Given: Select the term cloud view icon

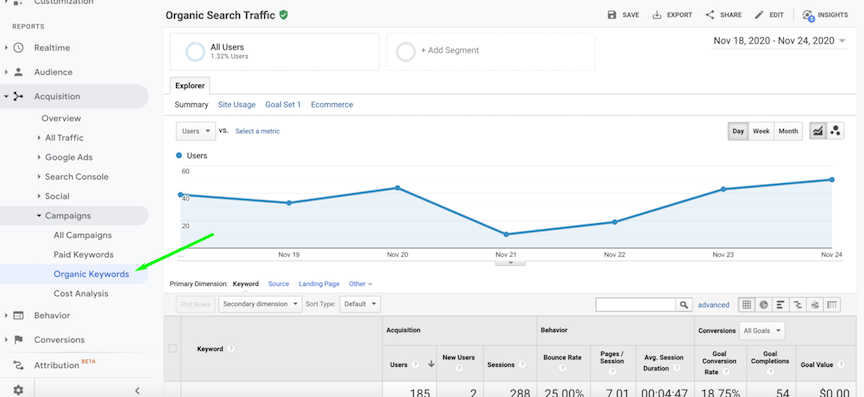Looking at the screenshot, I should [815, 304].
